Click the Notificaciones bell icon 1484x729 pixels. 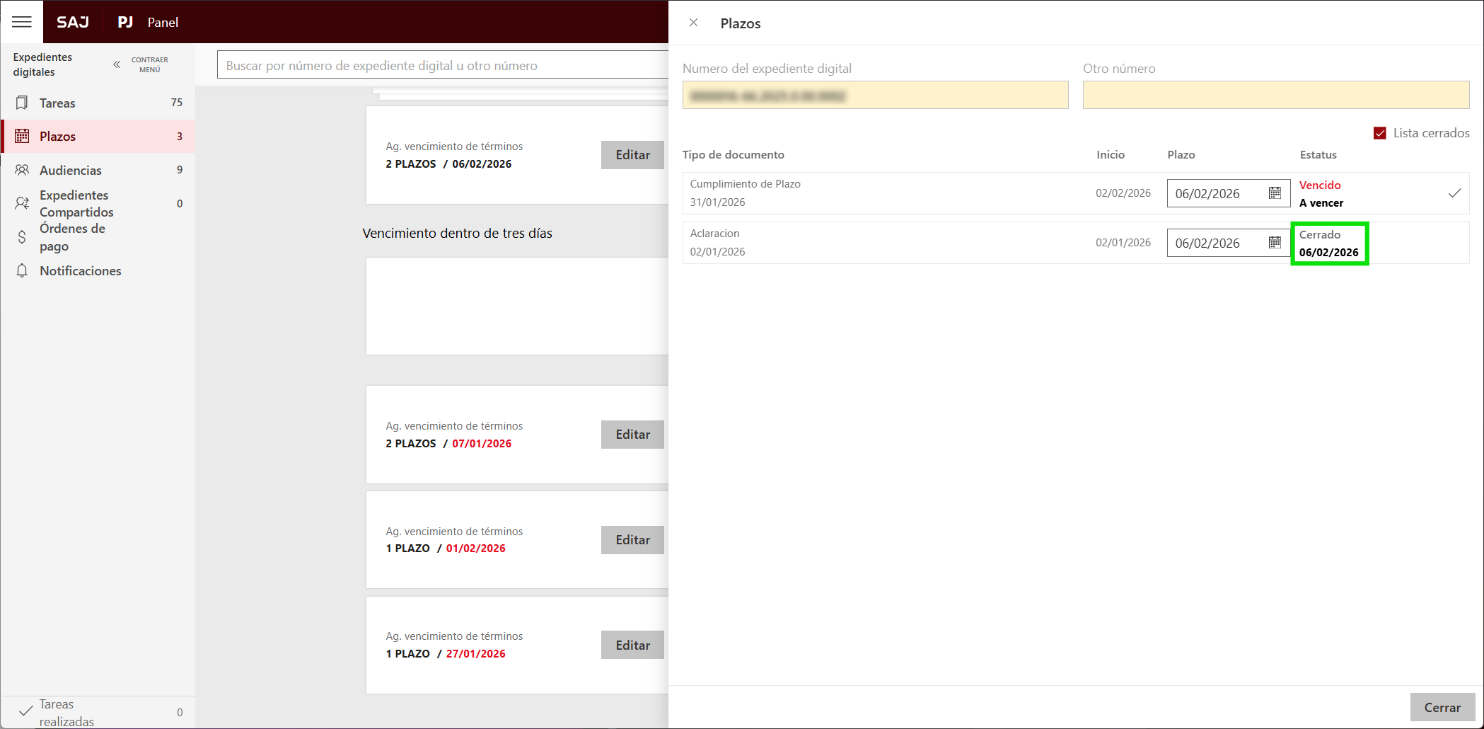(22, 271)
